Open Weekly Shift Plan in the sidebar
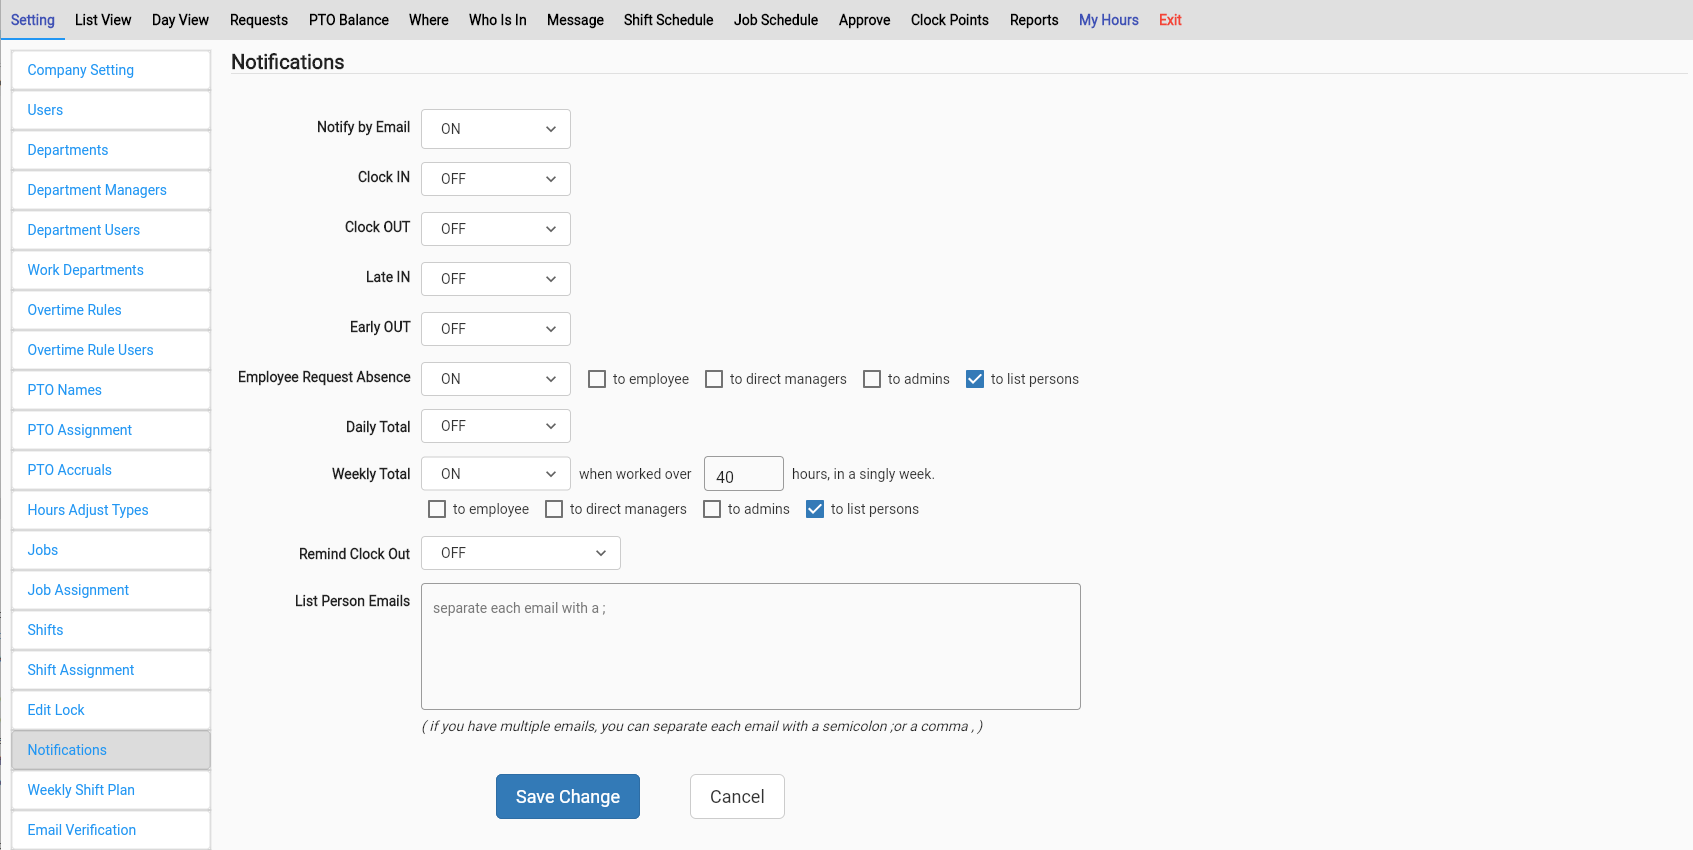This screenshot has width=1693, height=850. coord(111,790)
